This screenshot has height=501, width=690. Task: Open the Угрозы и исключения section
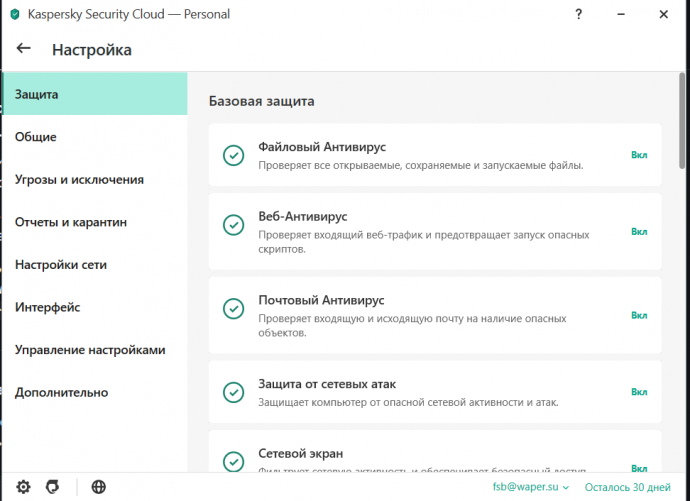[79, 180]
